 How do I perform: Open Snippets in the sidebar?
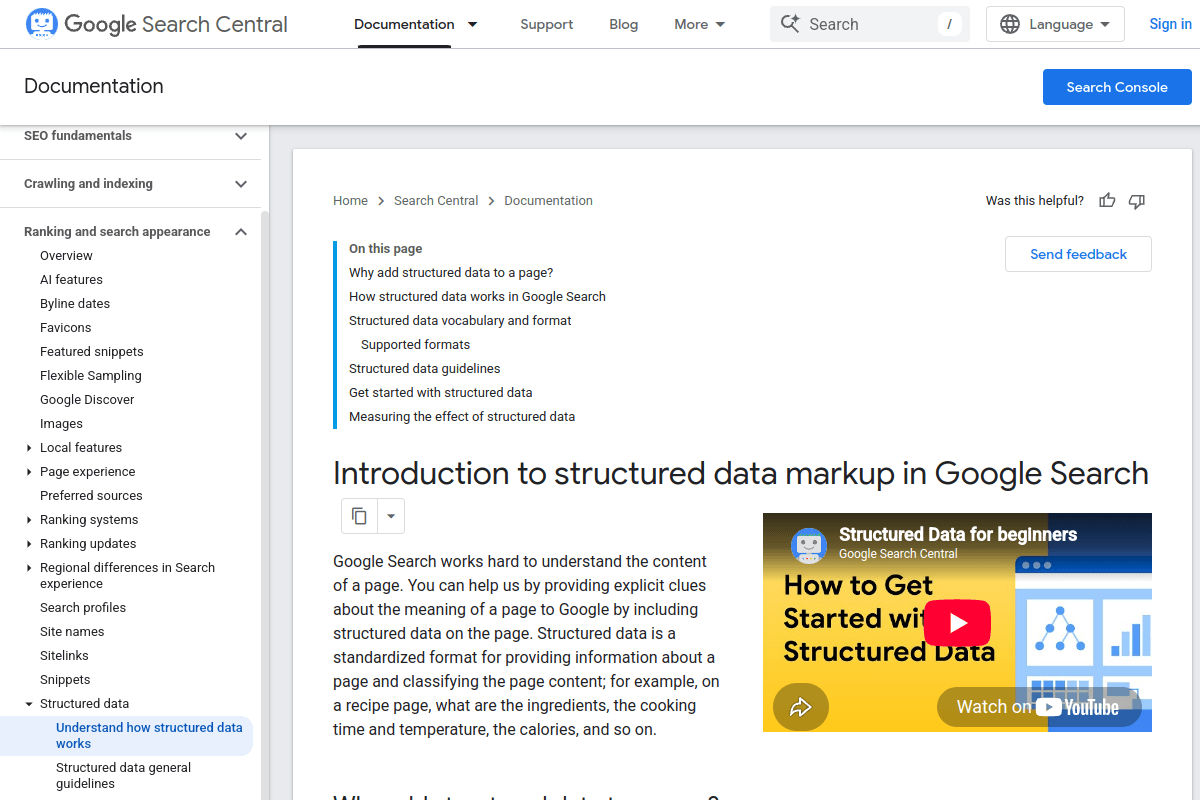tap(65, 680)
